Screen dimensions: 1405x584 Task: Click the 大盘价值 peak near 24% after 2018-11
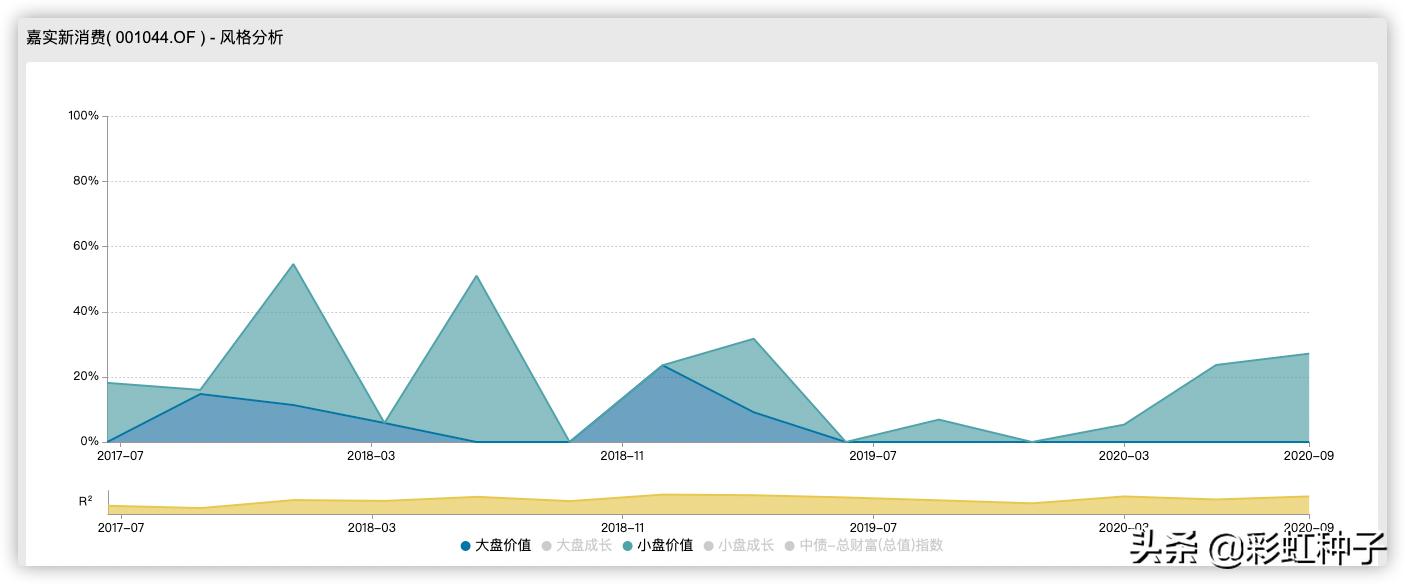(662, 365)
